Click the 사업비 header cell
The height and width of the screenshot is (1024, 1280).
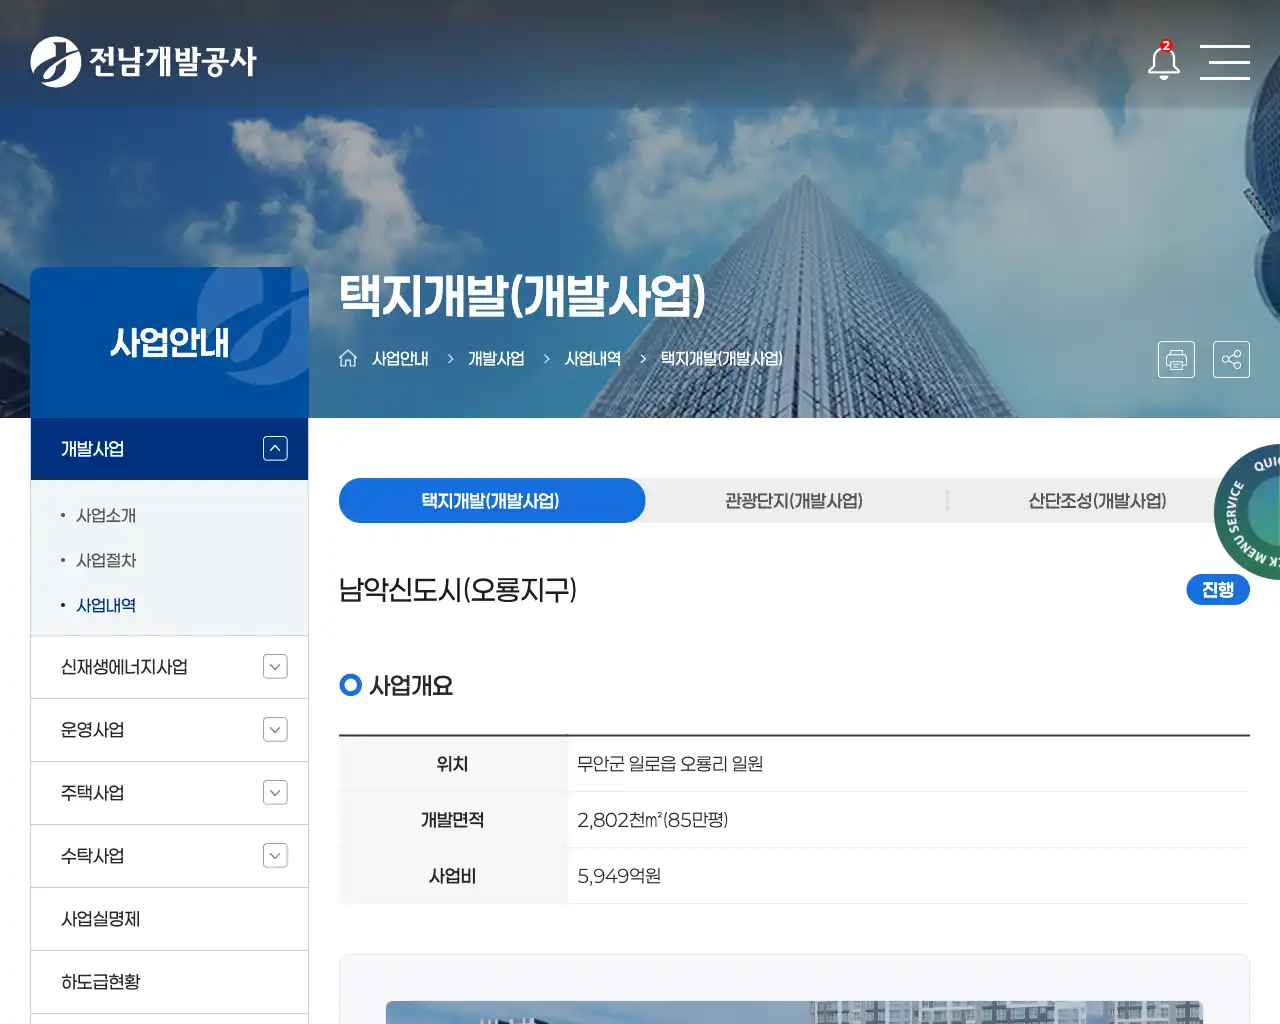coord(452,876)
